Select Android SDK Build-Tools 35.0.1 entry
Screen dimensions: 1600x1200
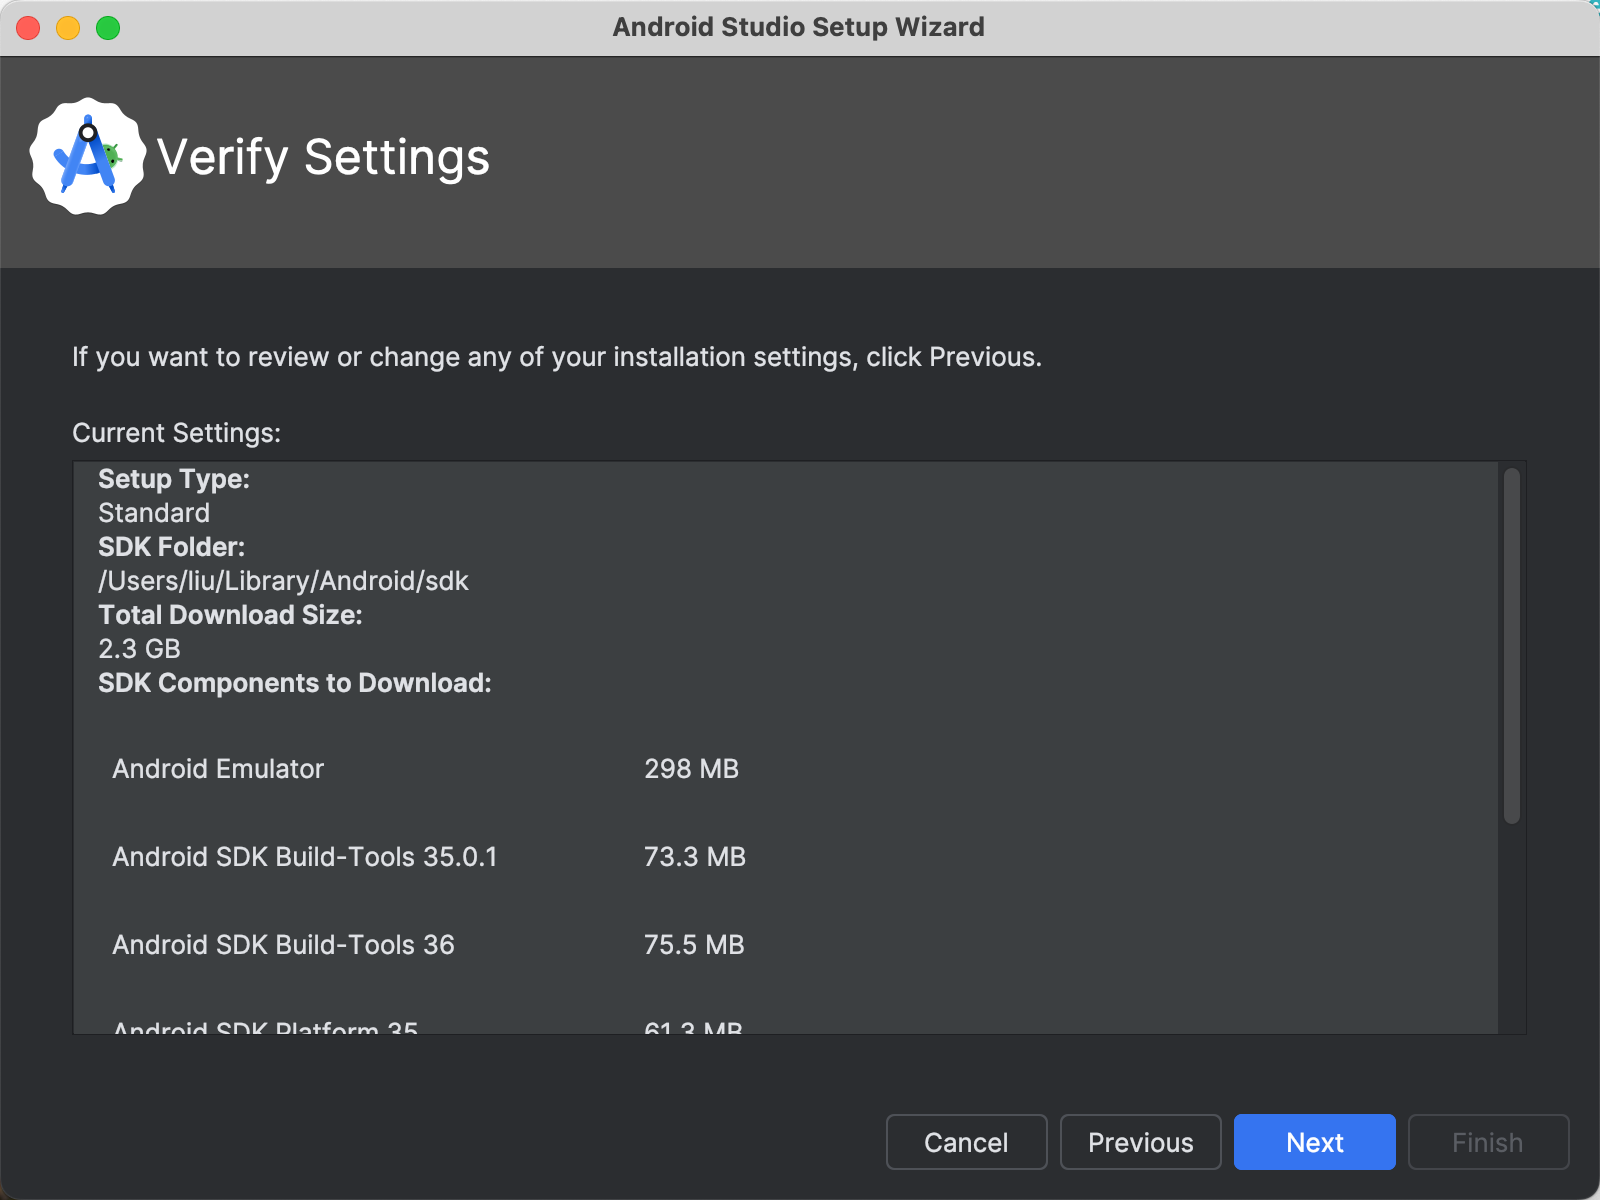(304, 857)
